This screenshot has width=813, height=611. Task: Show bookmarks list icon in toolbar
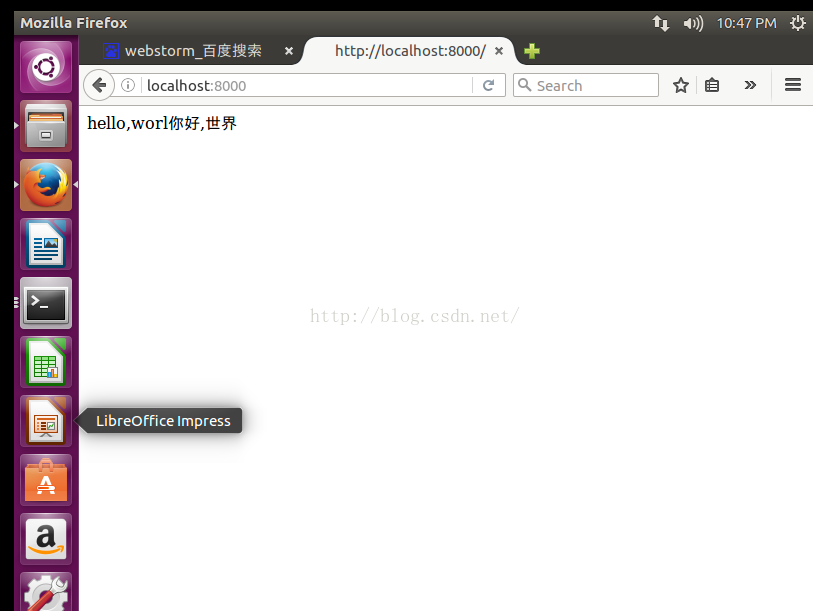click(x=712, y=85)
